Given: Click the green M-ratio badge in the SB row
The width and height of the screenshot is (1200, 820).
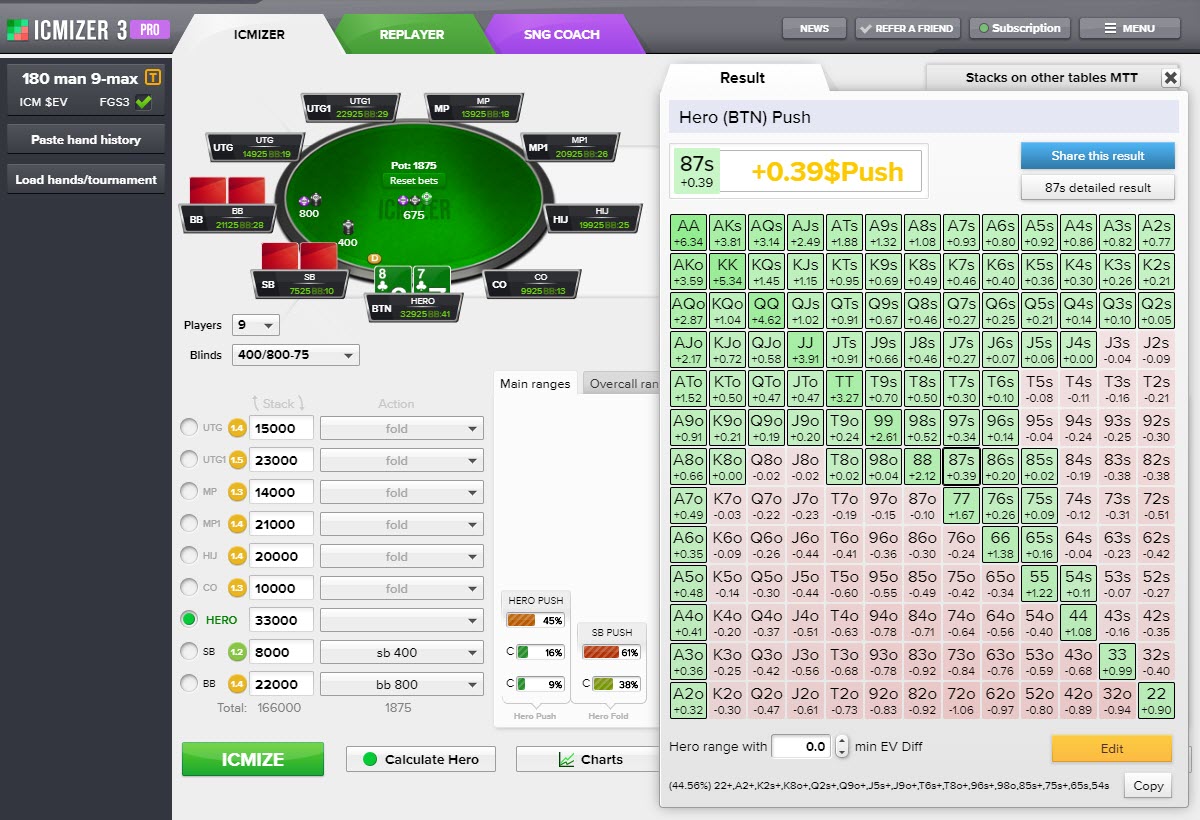Looking at the screenshot, I should coord(237,652).
